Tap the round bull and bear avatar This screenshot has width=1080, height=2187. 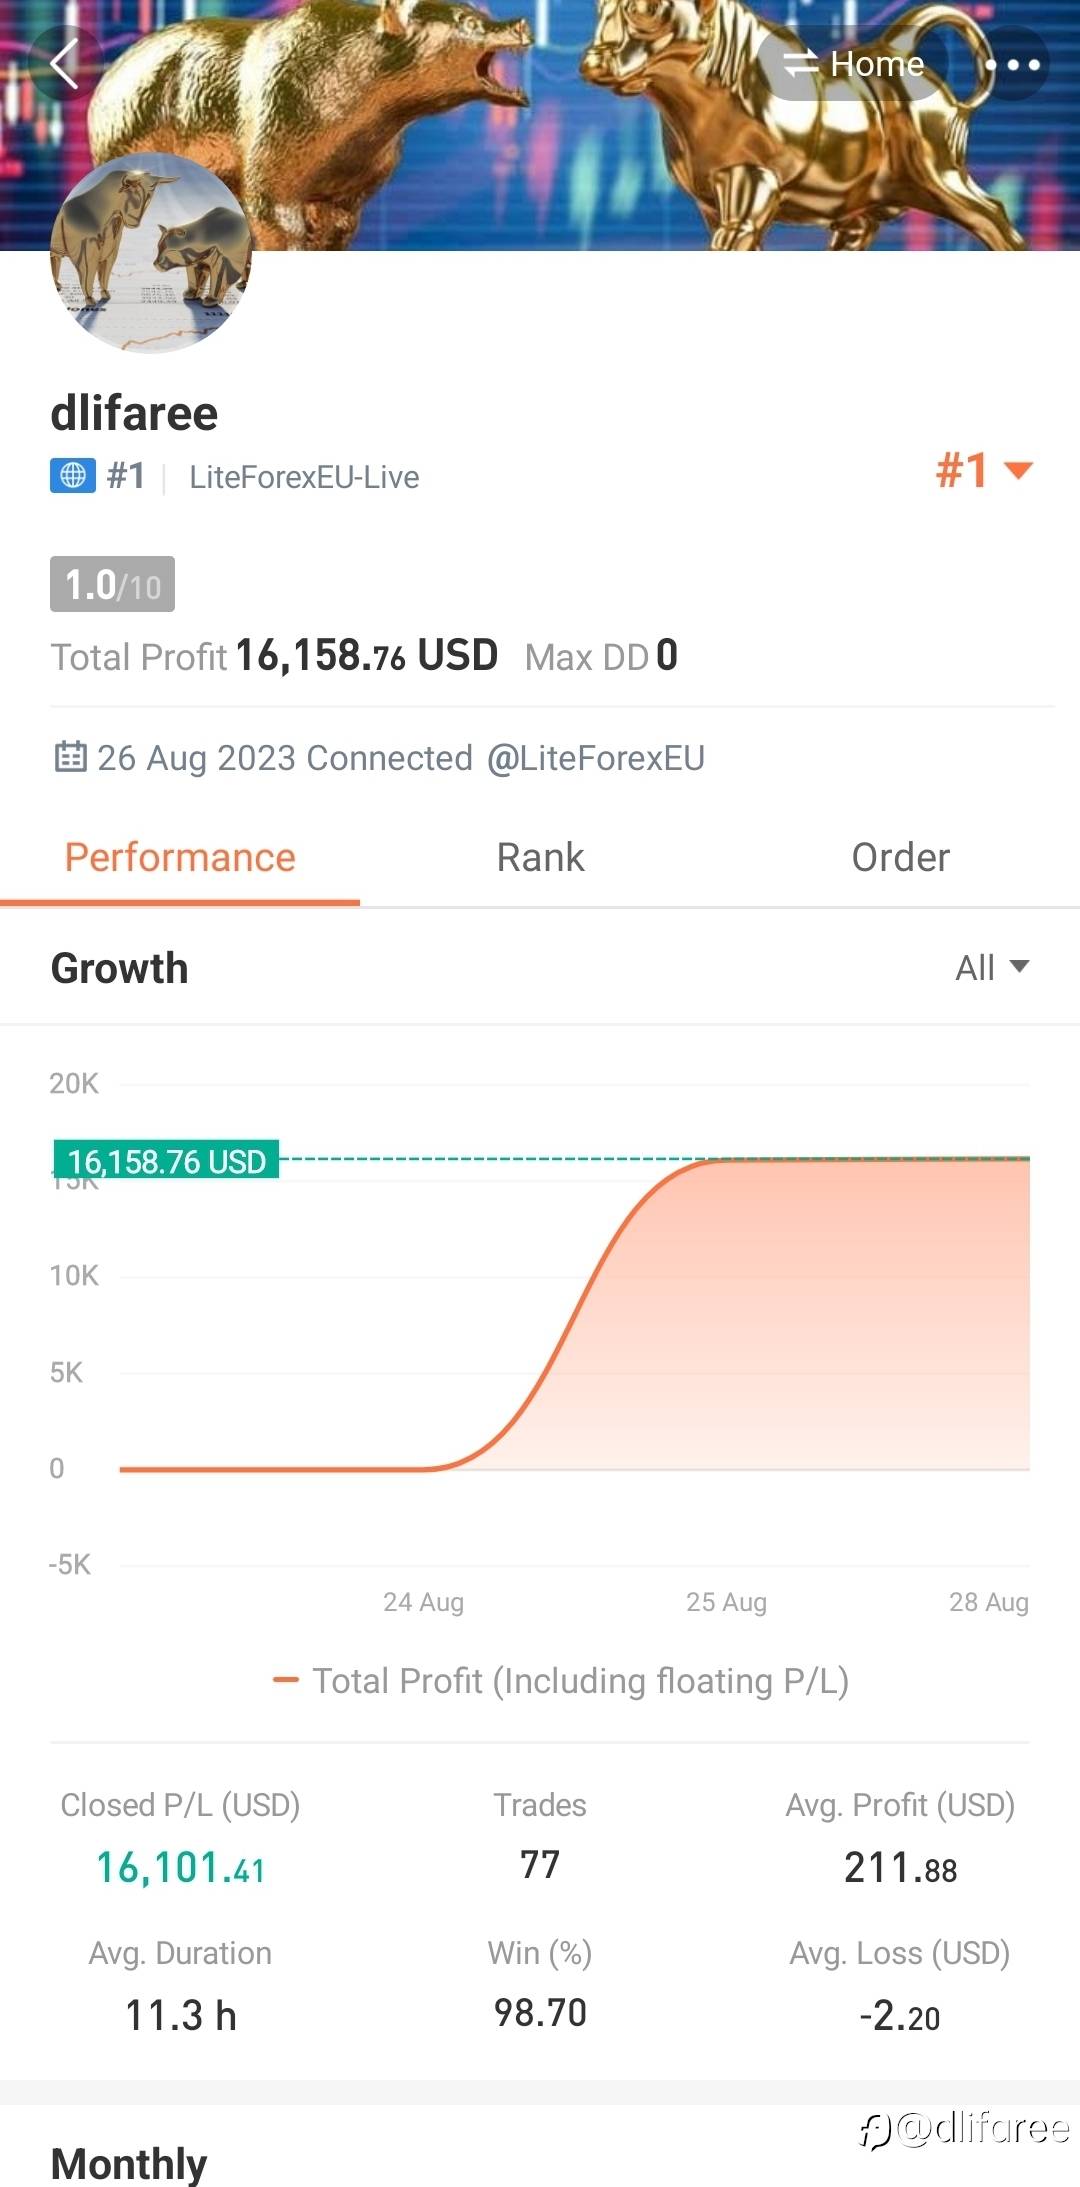(x=150, y=253)
